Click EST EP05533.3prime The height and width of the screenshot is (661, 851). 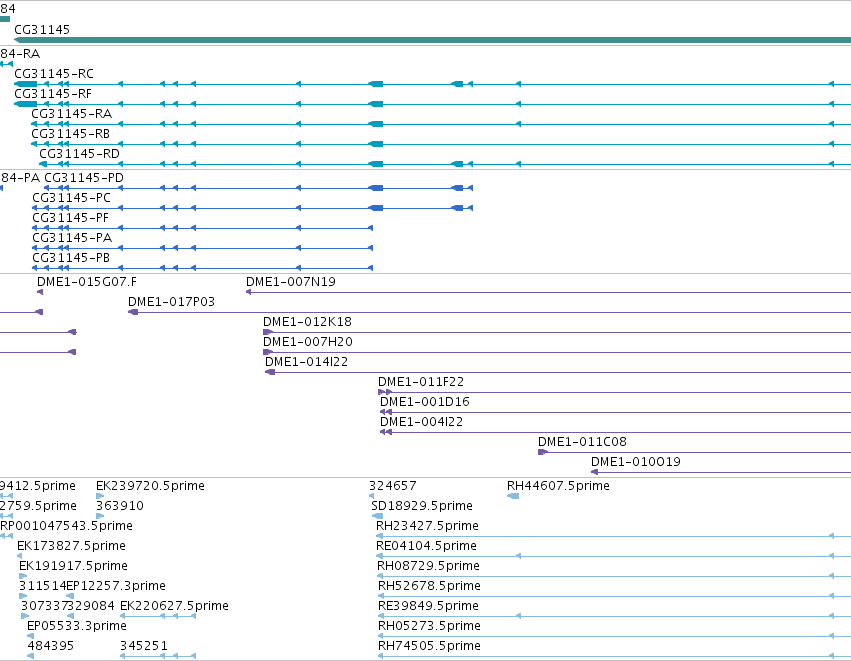tap(77, 627)
